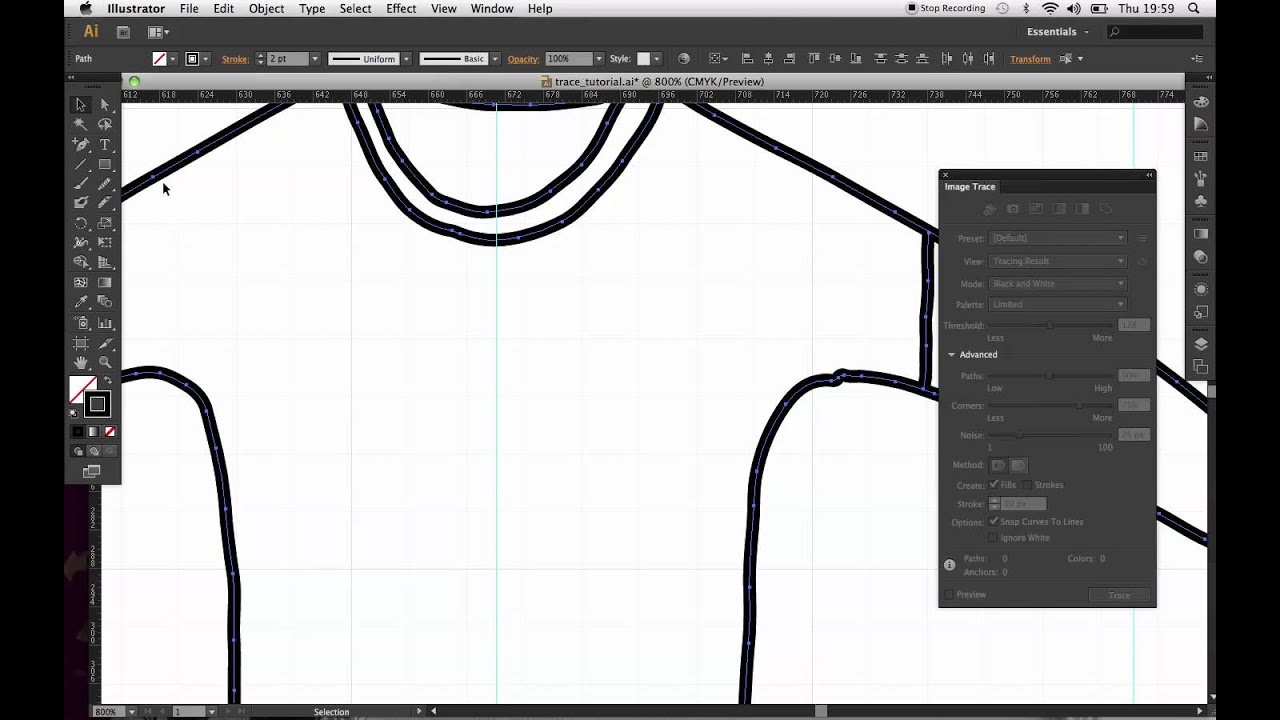This screenshot has width=1280, height=720.
Task: Open the Window menu
Action: pyautogui.click(x=491, y=8)
